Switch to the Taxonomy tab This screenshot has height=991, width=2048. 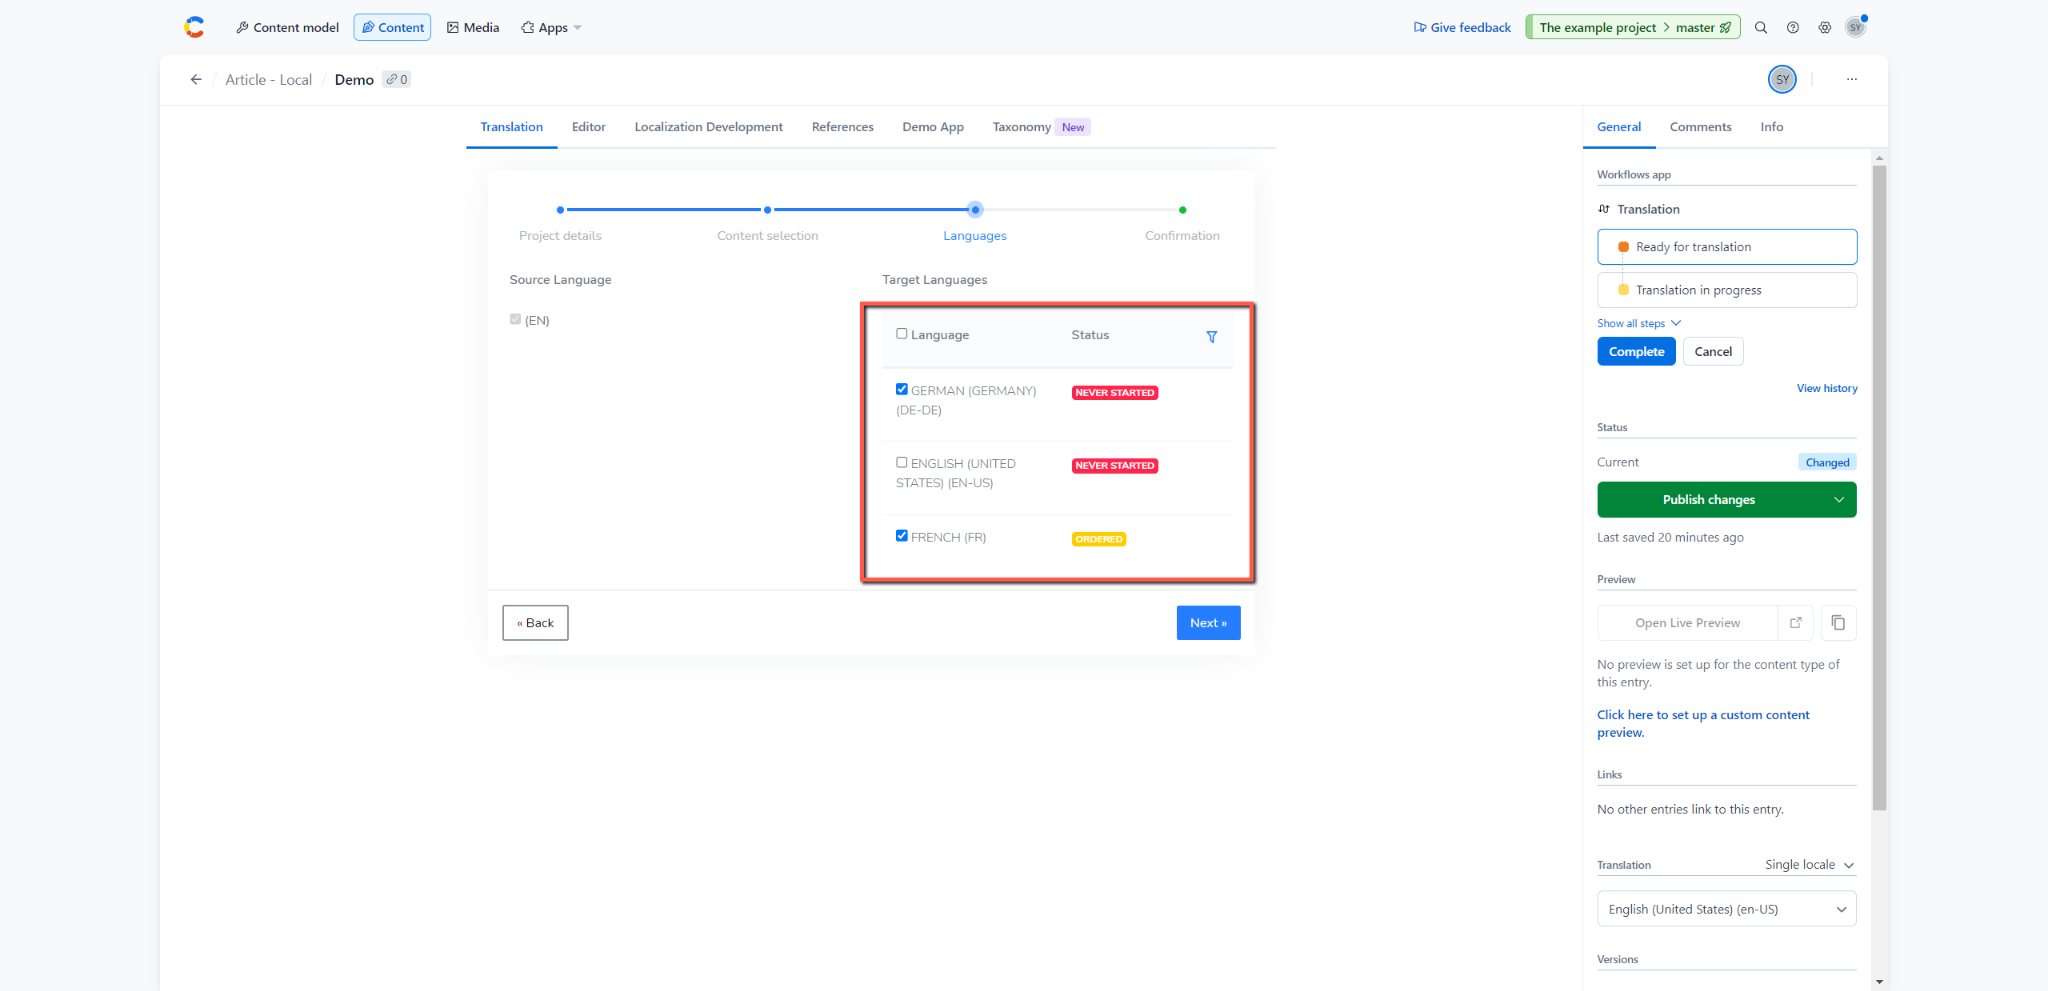[1021, 127]
